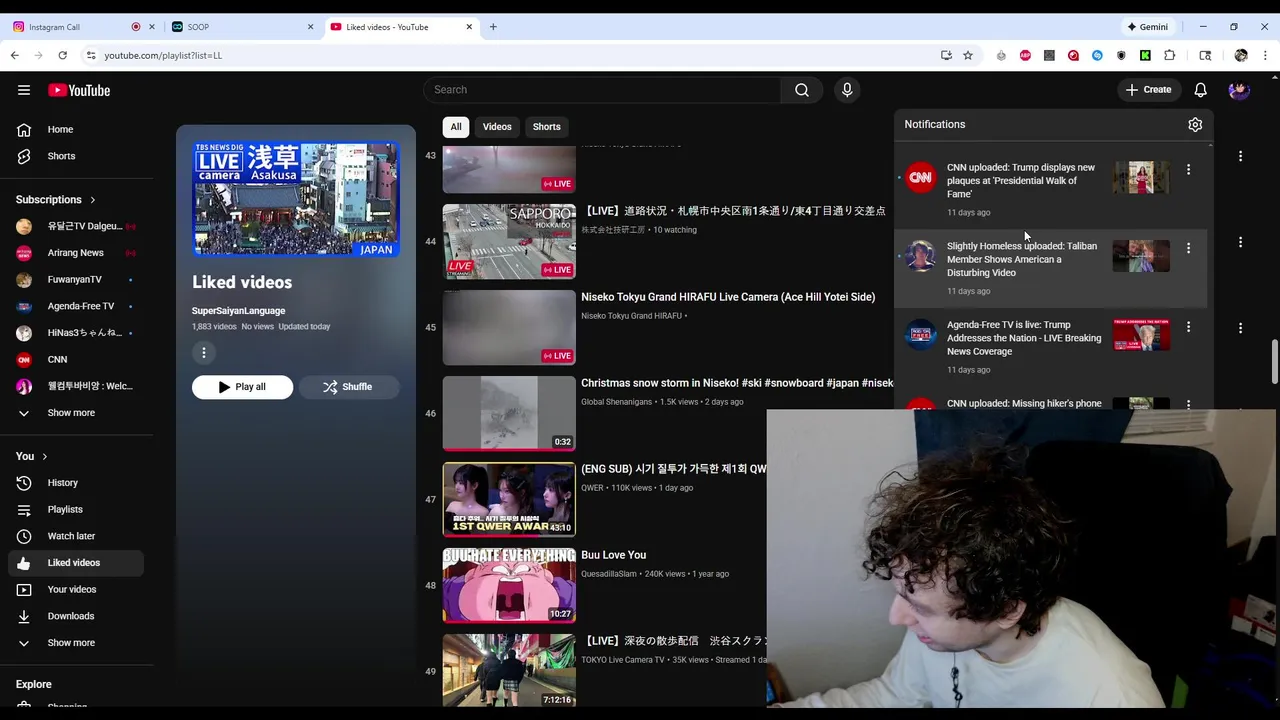
Task: Click the search magnifier button
Action: [x=802, y=90]
